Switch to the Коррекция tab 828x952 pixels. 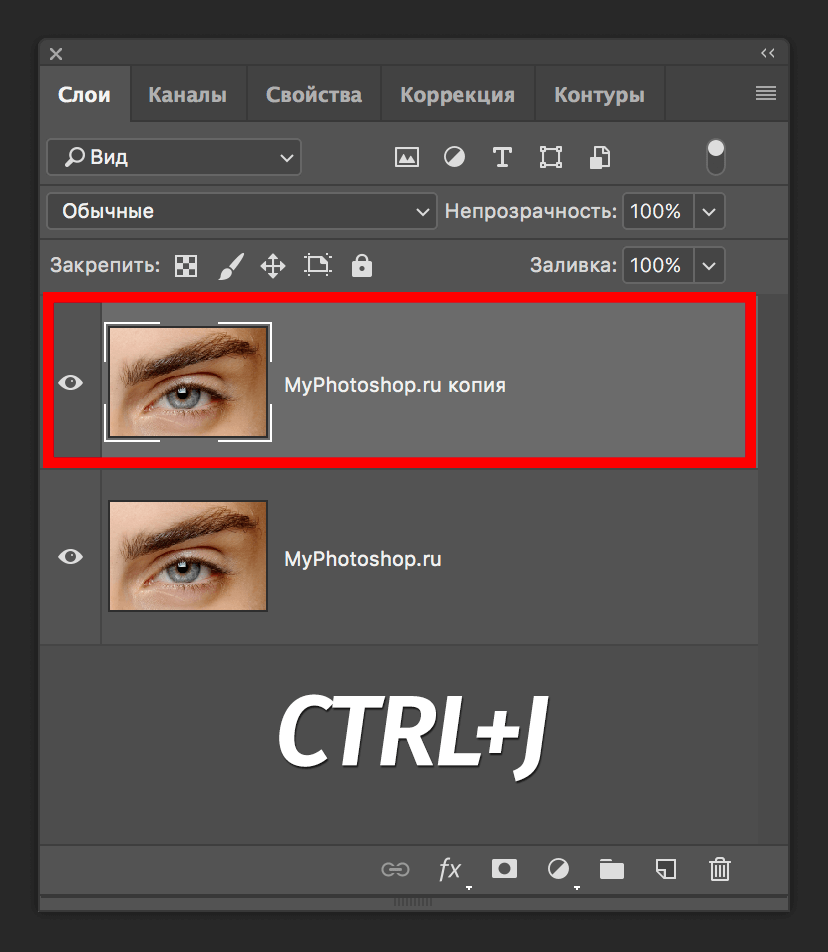tap(457, 93)
